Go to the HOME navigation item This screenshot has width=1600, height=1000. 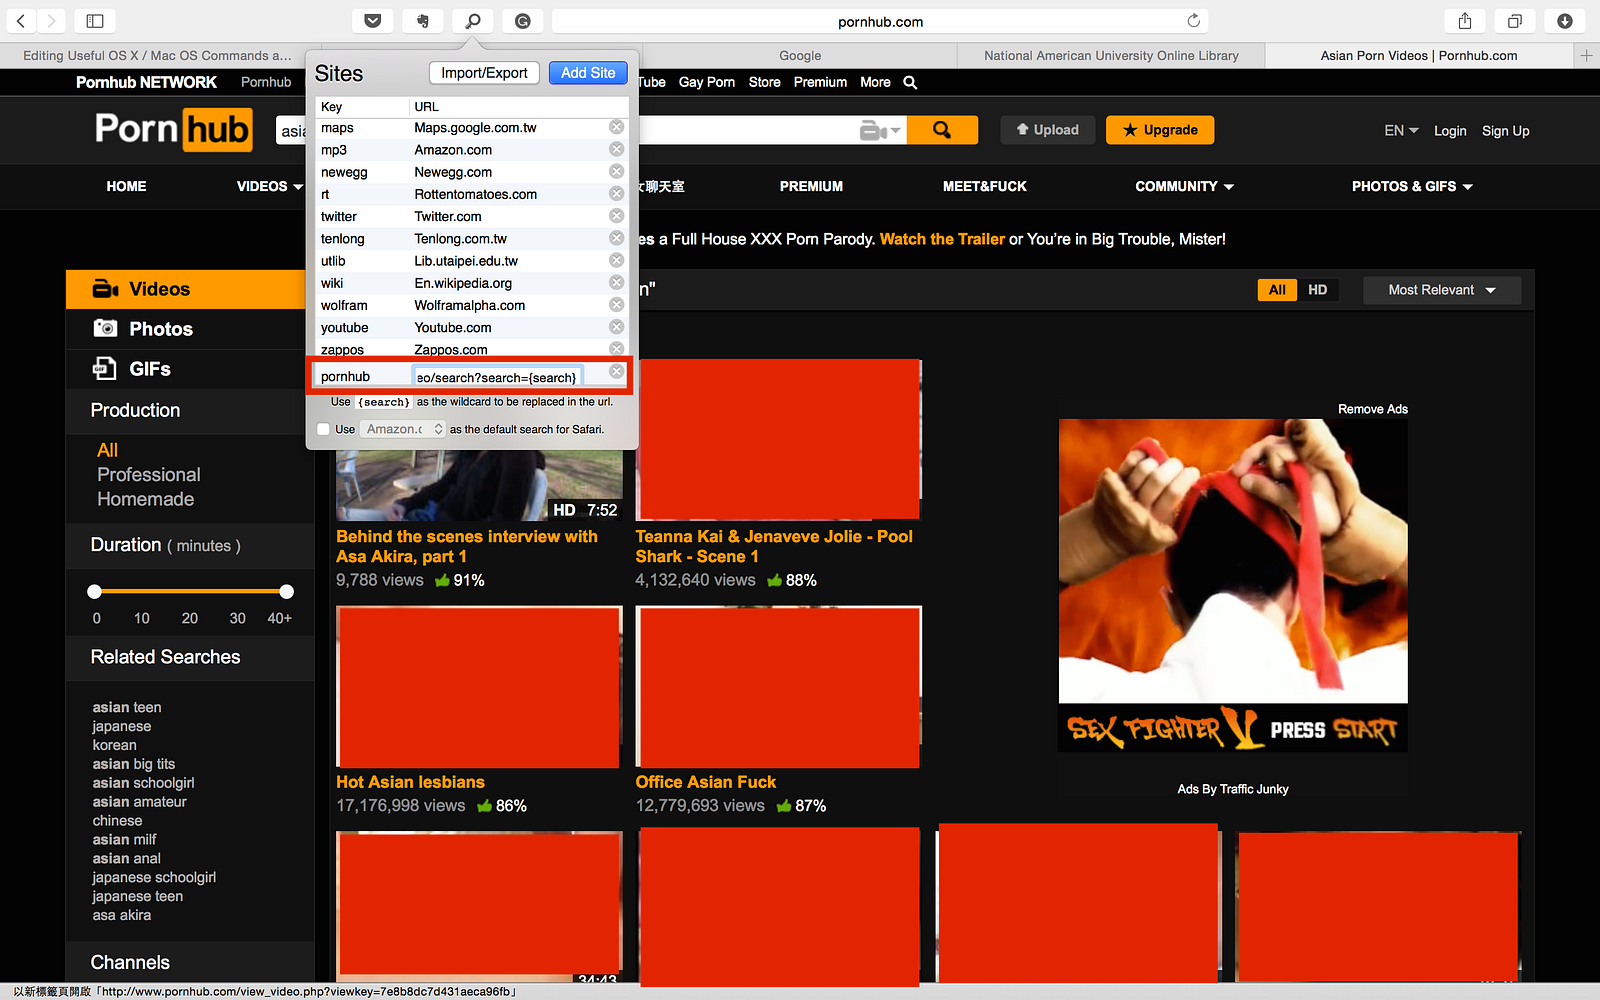pyautogui.click(x=126, y=186)
